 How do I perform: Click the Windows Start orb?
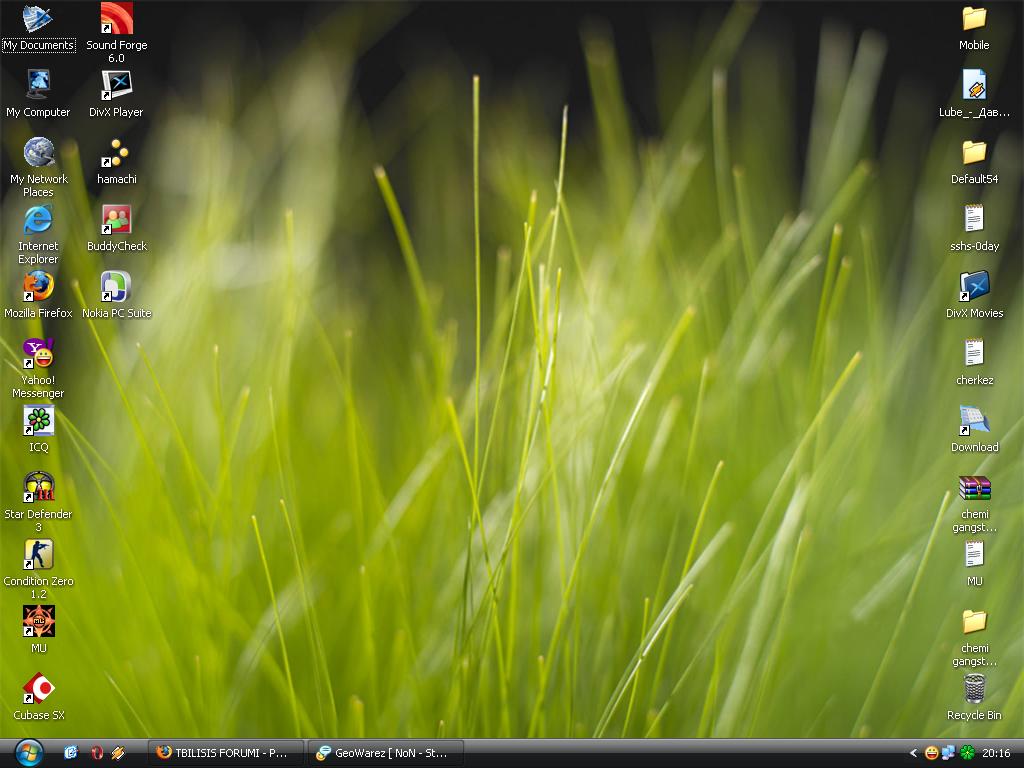click(x=29, y=753)
